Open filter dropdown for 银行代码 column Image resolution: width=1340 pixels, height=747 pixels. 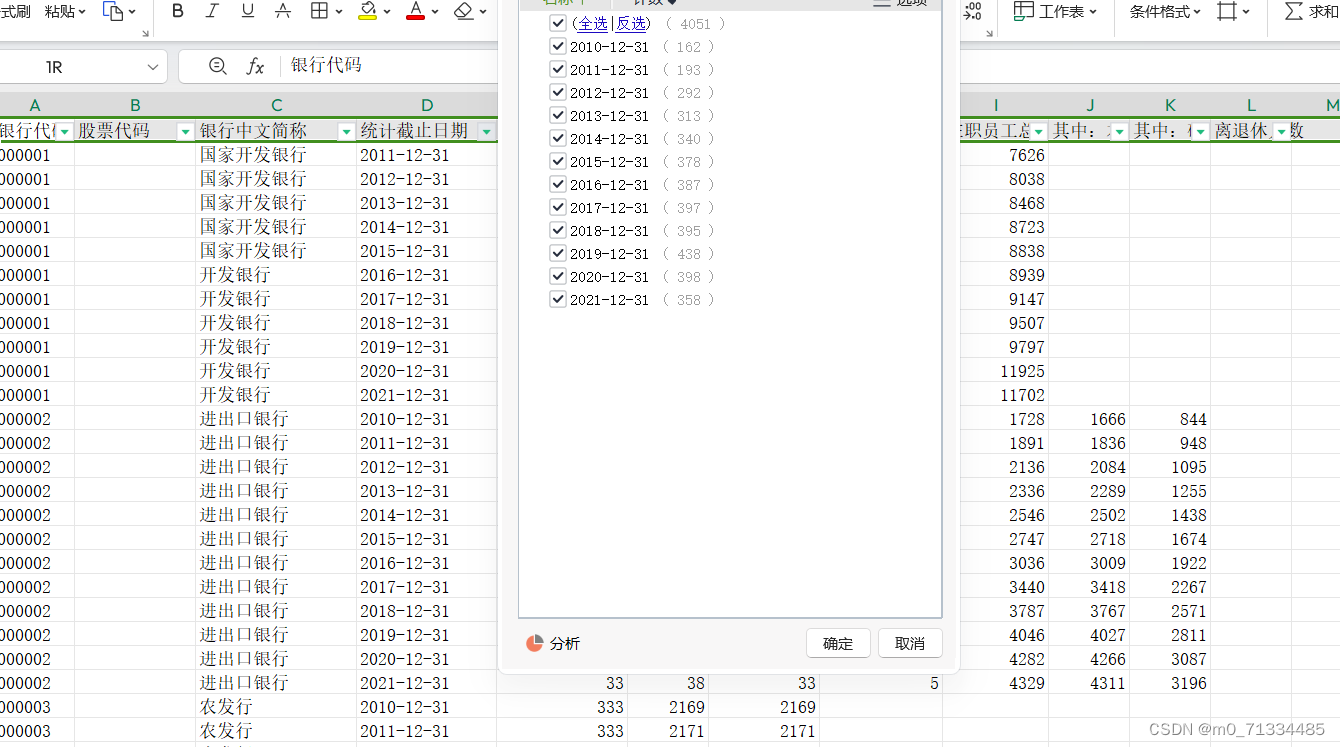64,132
